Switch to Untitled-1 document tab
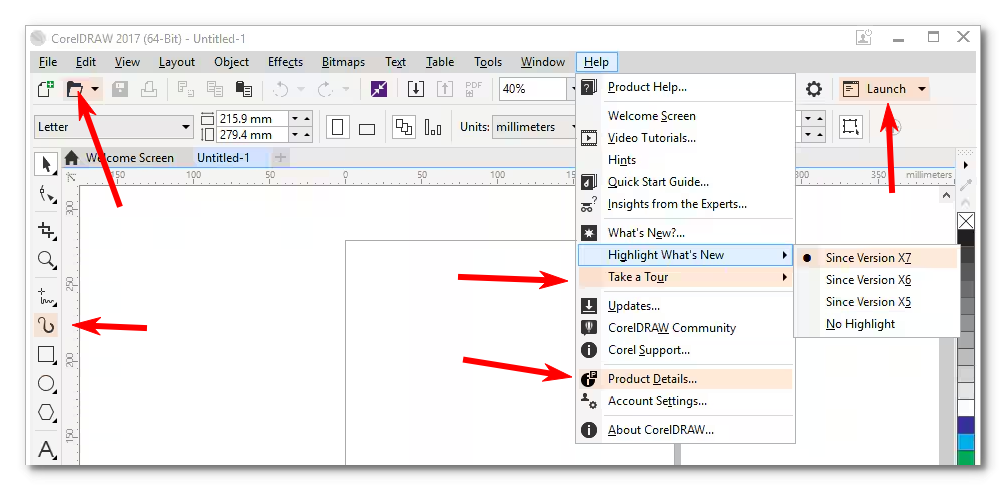 (x=223, y=158)
